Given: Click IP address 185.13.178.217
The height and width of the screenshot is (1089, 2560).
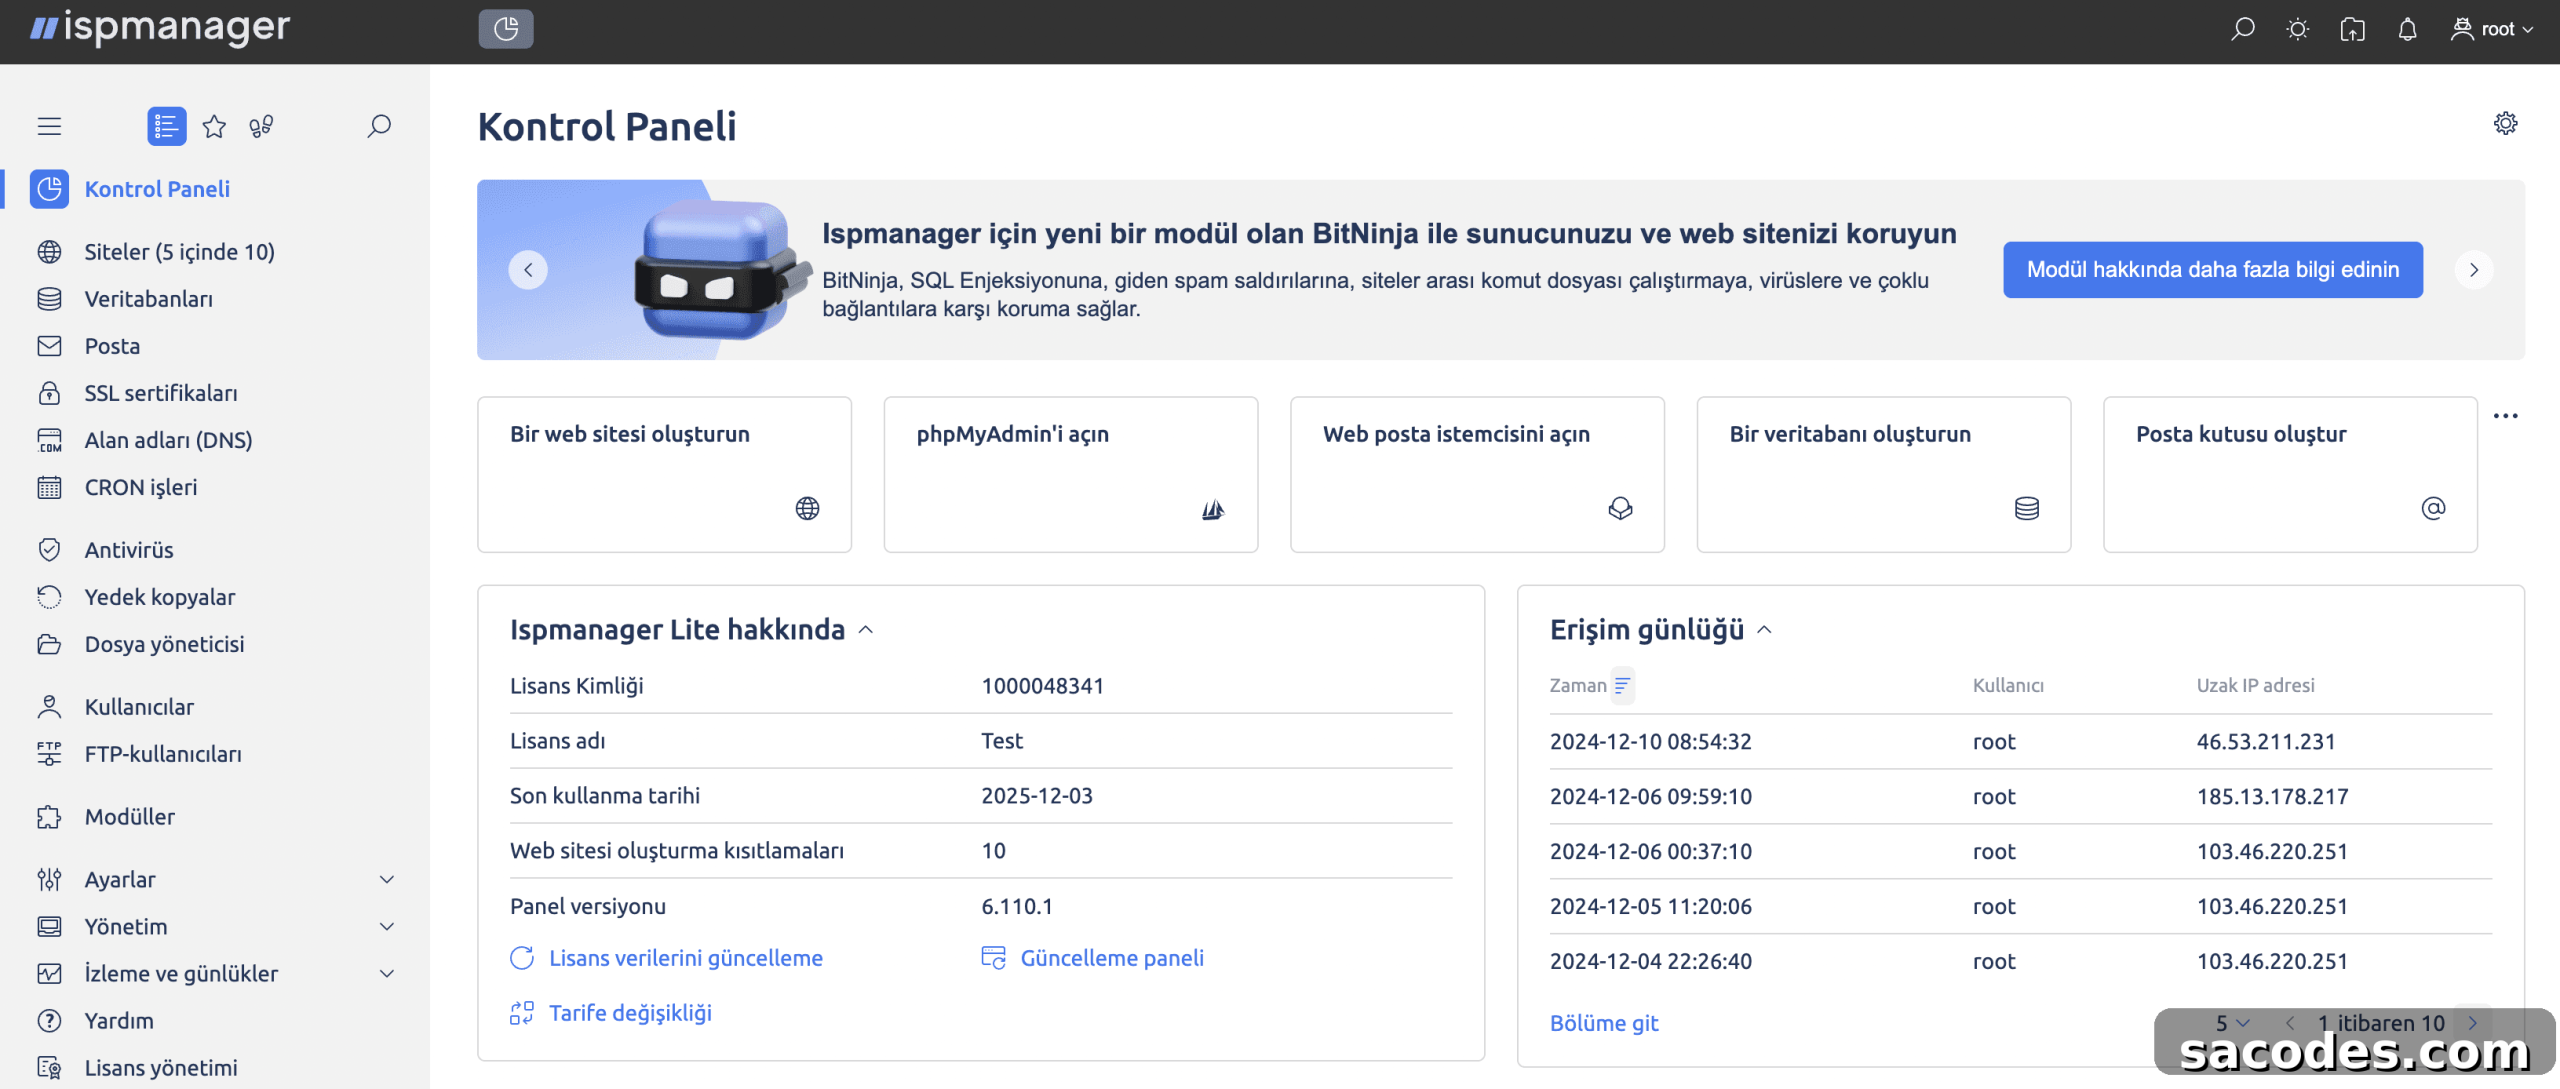Looking at the screenshot, I should (2272, 797).
